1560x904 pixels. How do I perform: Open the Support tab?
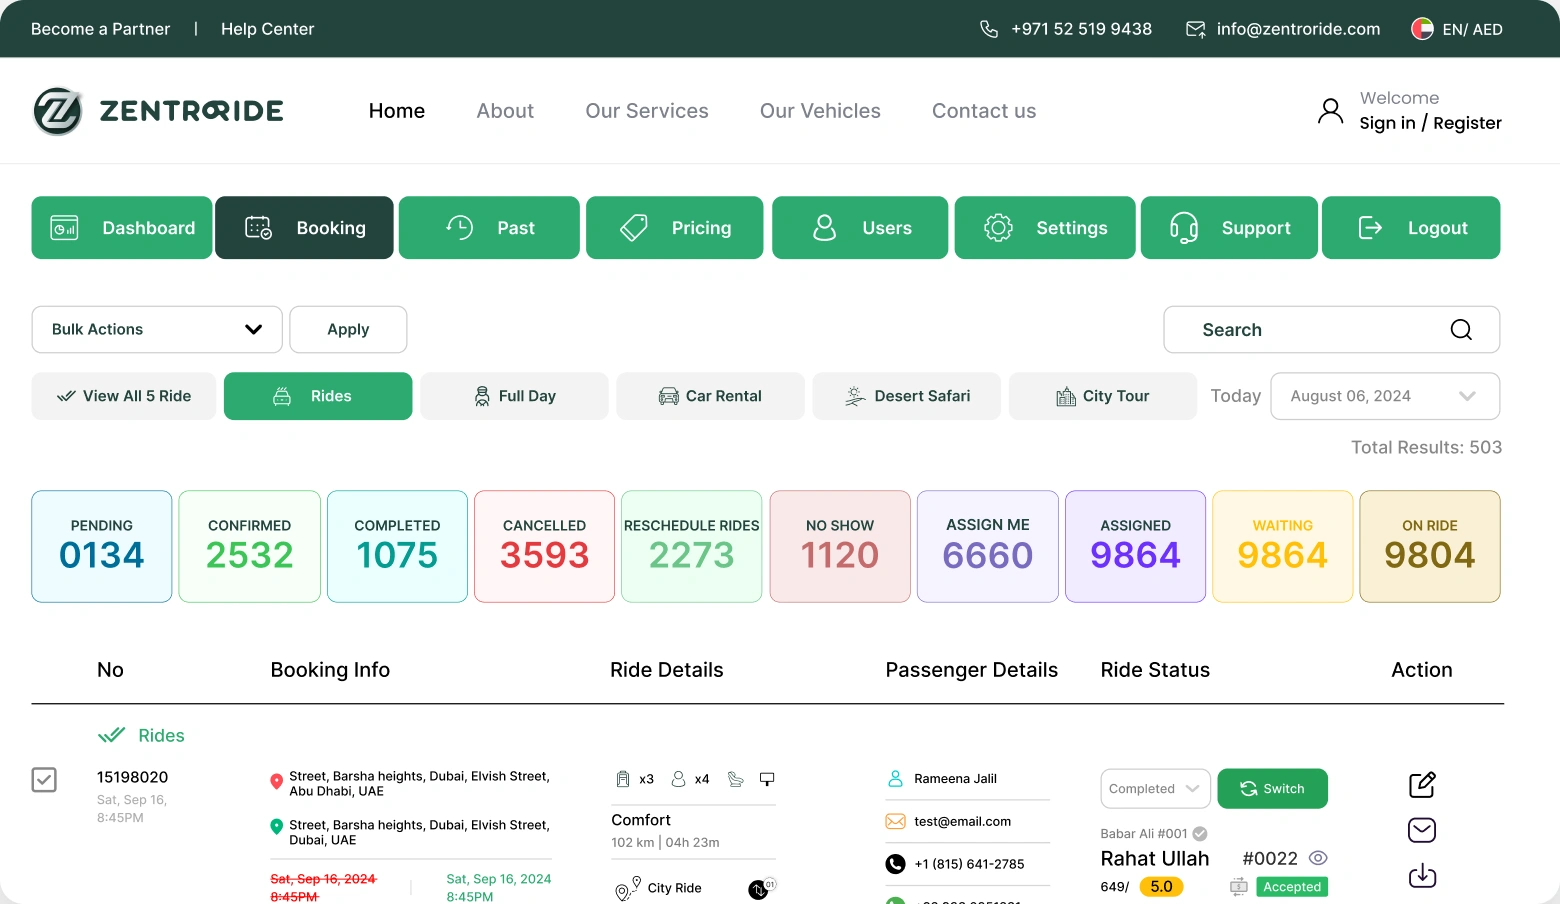[1229, 228]
